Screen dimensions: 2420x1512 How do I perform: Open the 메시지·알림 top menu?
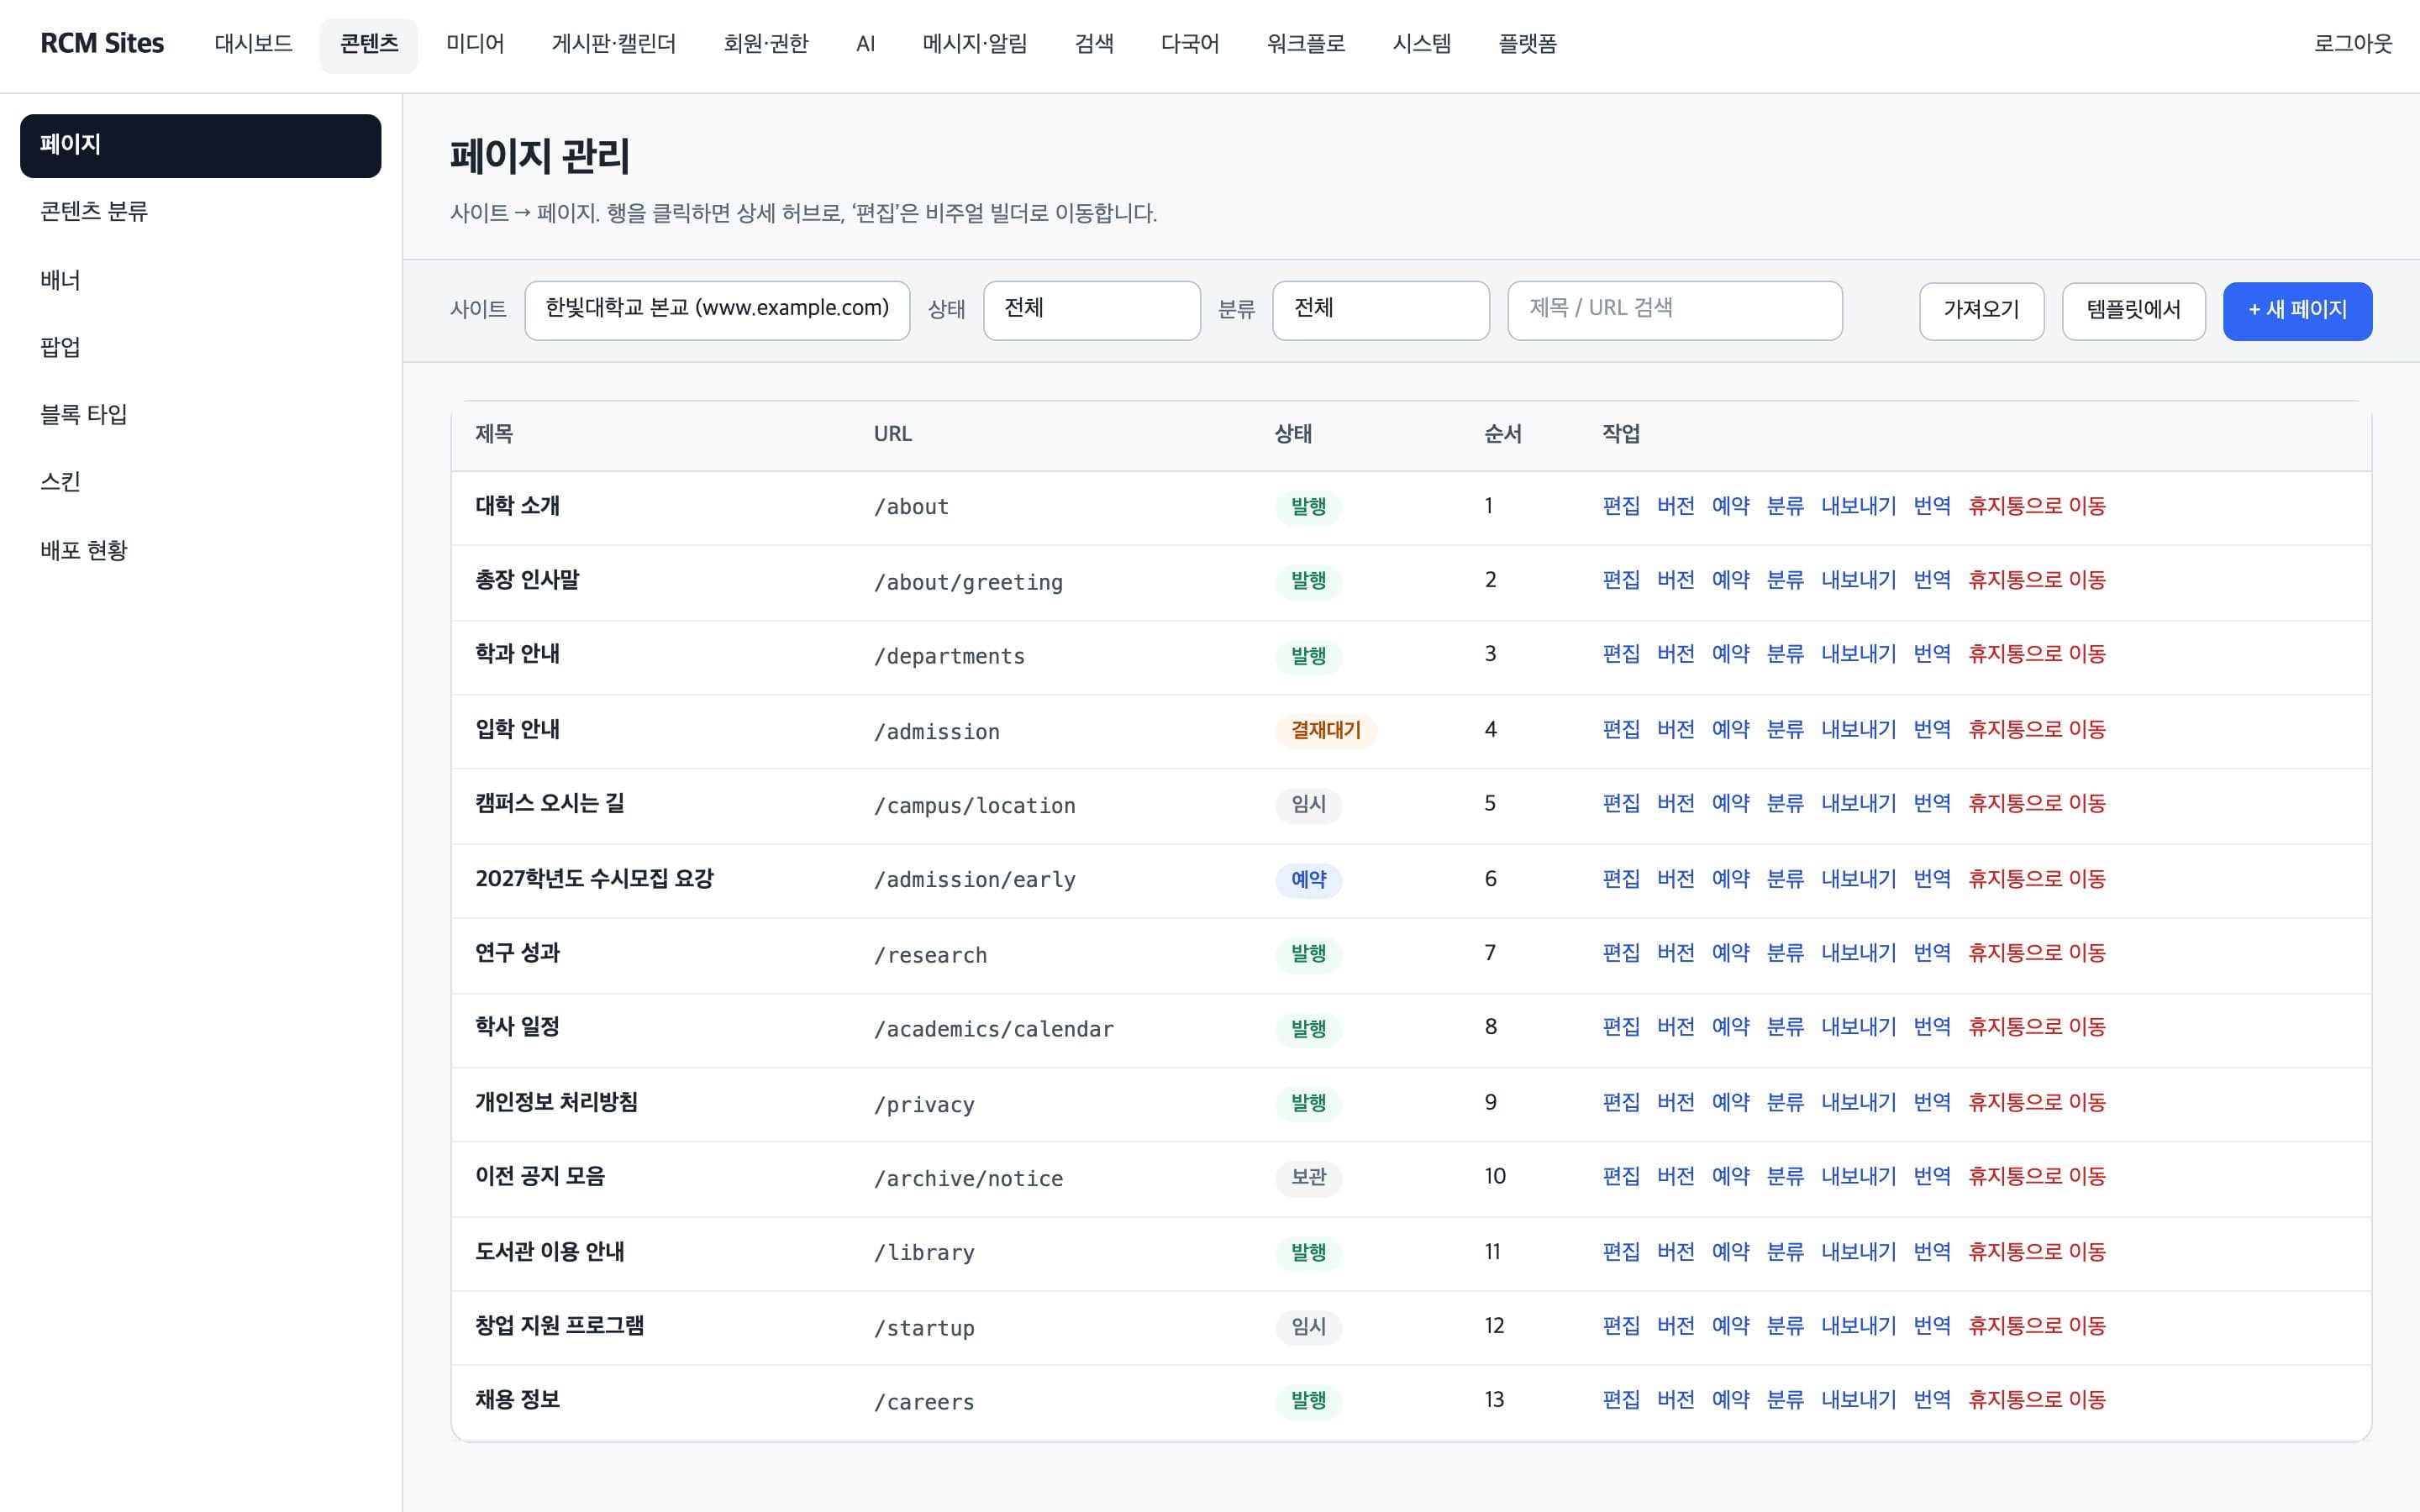coord(974,44)
